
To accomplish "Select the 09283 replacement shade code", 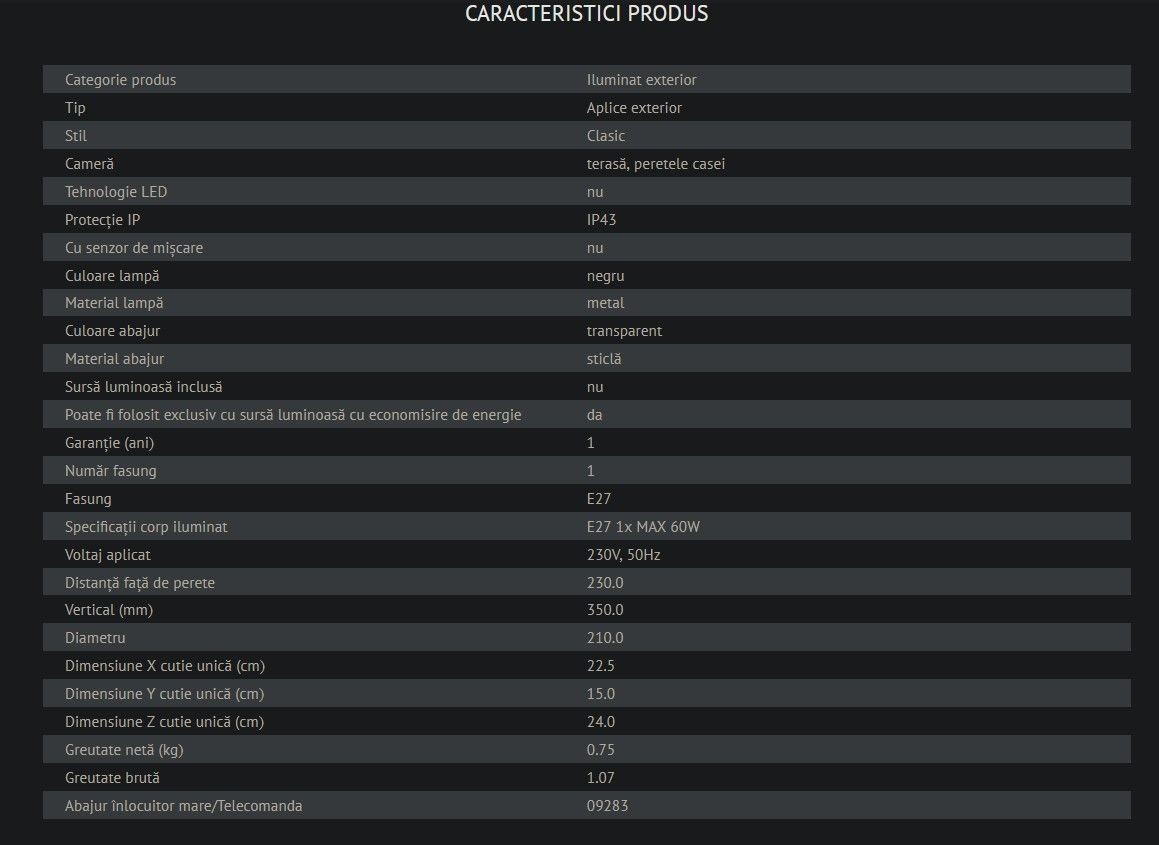I will (608, 806).
